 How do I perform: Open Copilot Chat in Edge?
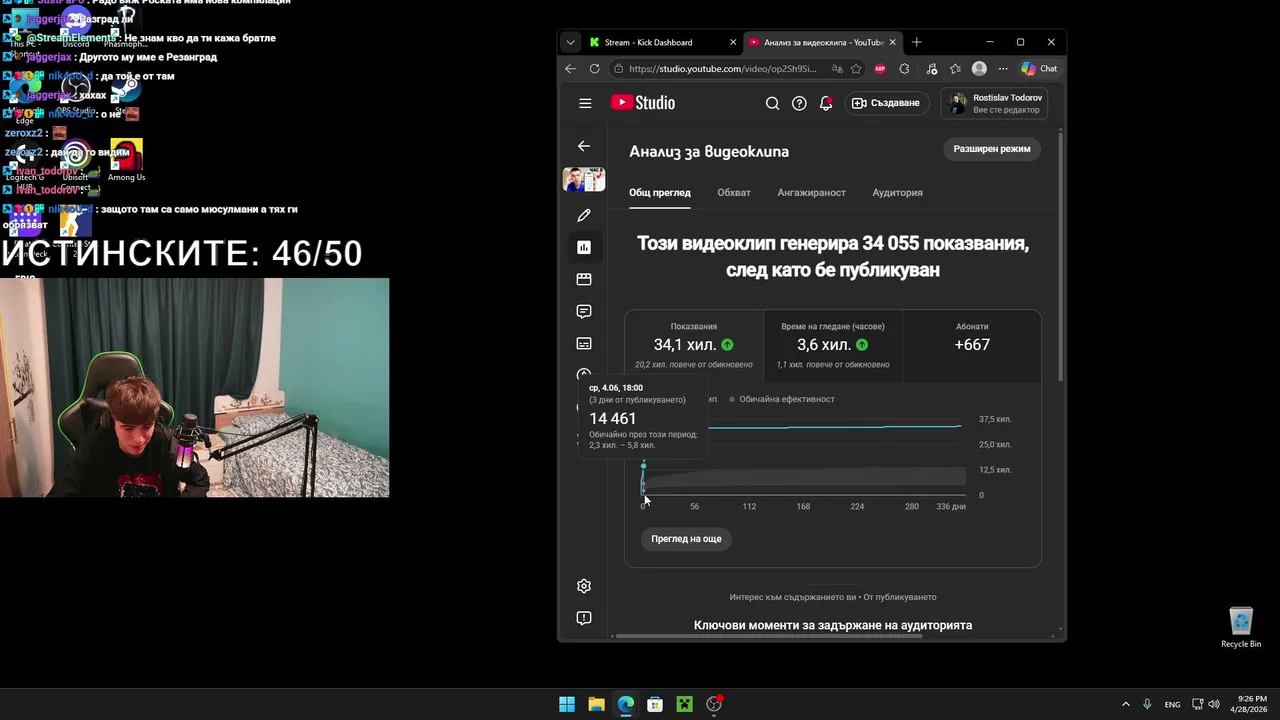coord(1040,69)
